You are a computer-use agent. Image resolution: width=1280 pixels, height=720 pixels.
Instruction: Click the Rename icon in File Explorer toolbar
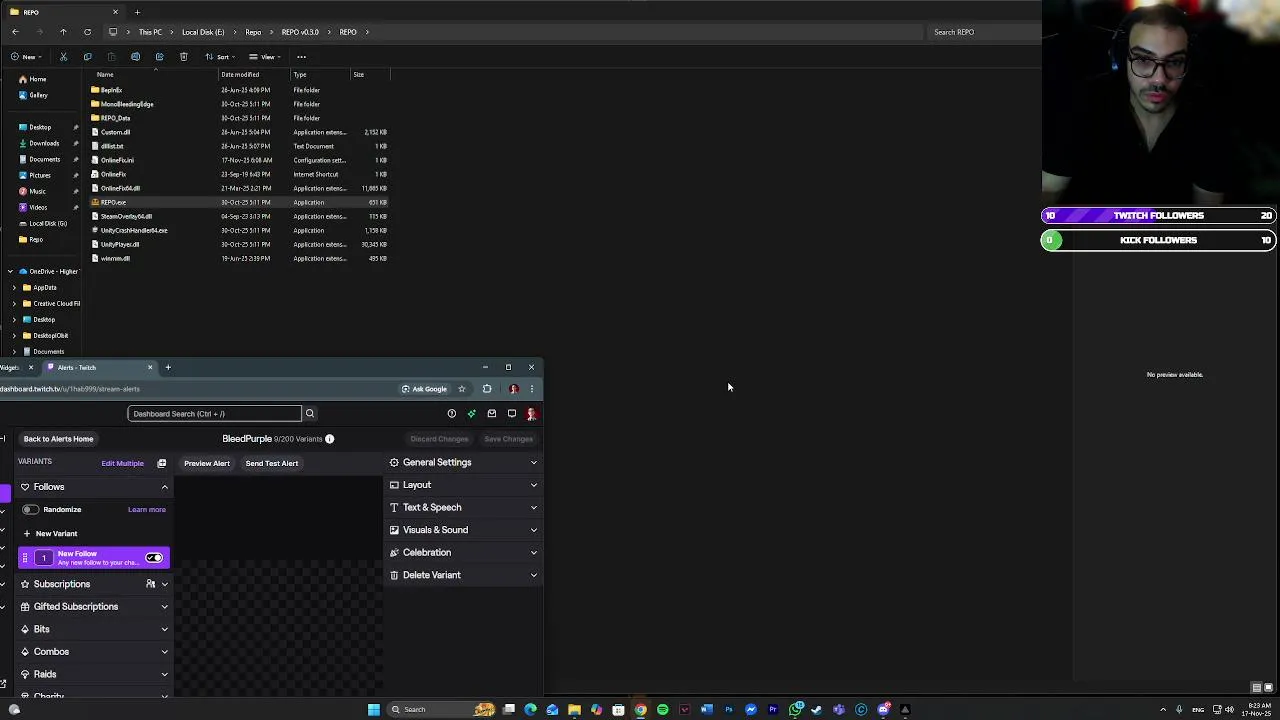pos(135,57)
